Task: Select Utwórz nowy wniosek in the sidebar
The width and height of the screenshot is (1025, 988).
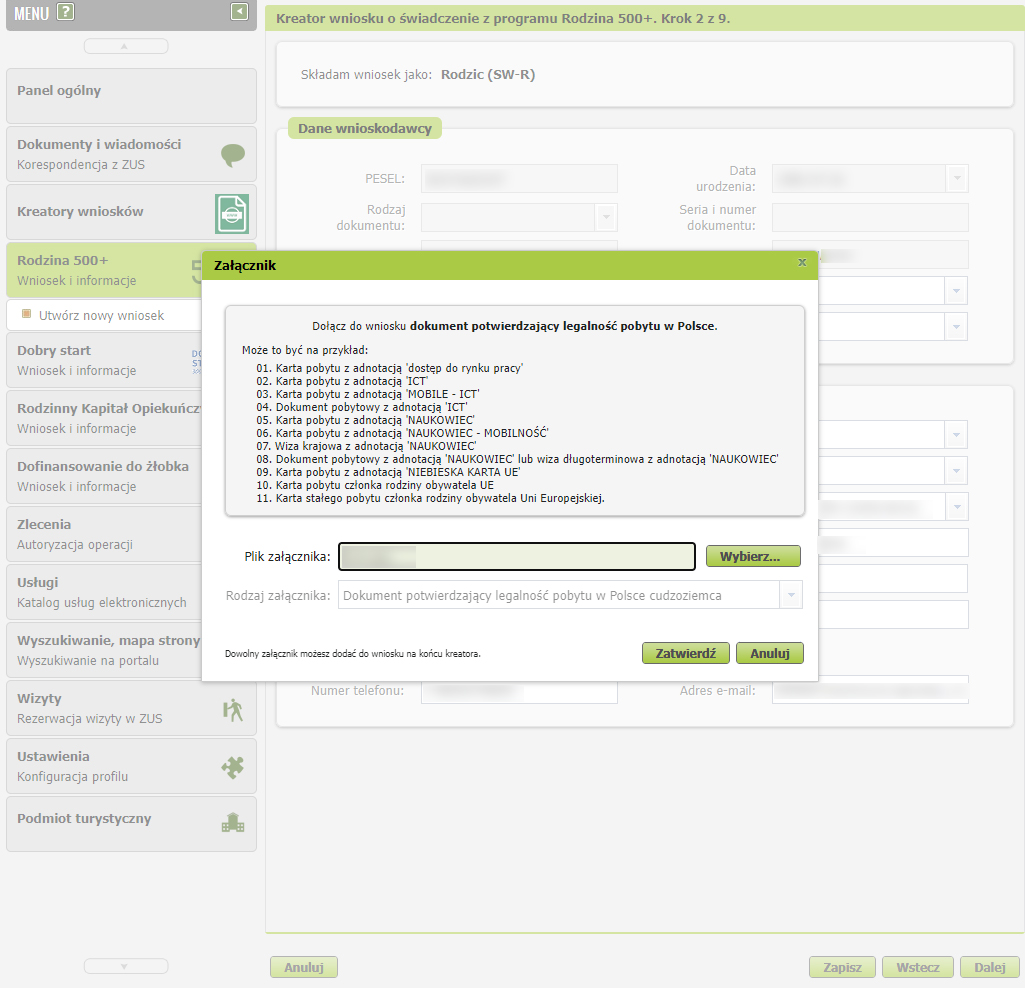Action: pyautogui.click(x=101, y=315)
